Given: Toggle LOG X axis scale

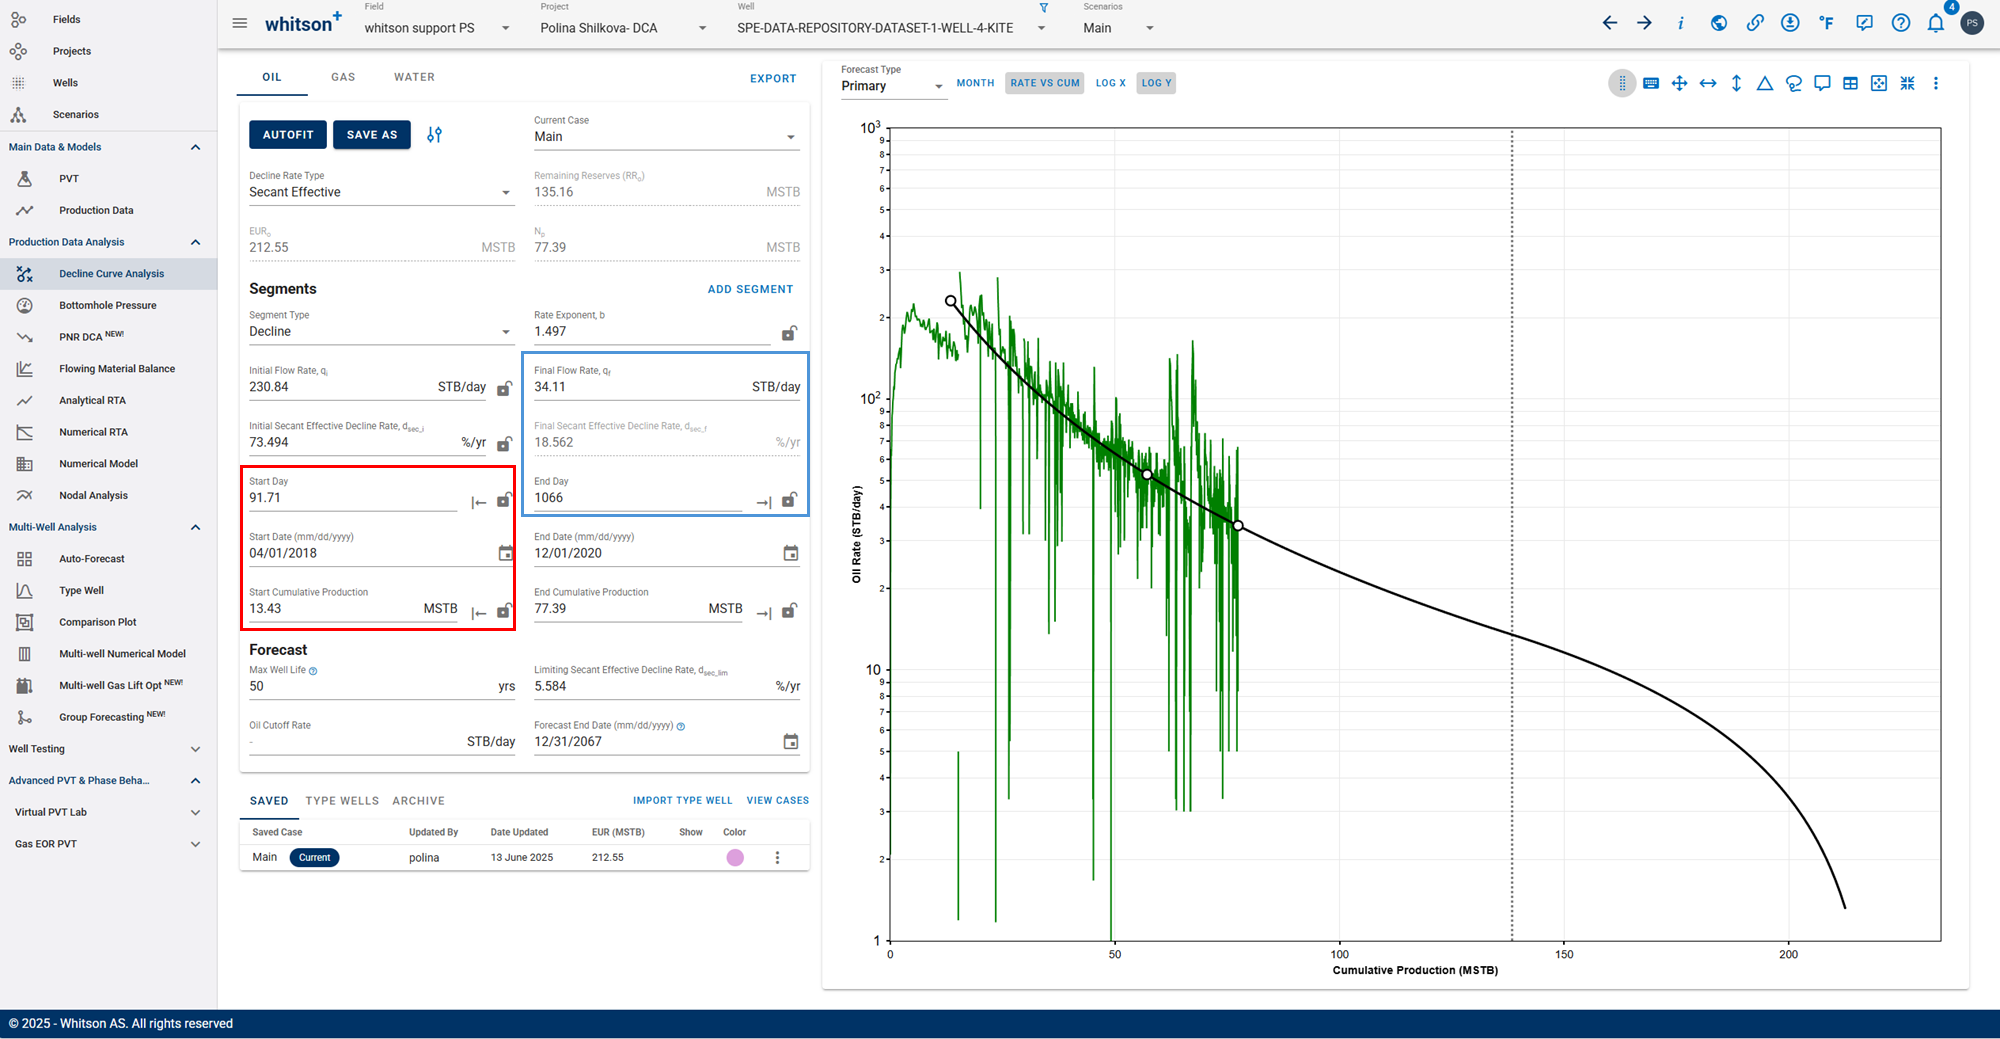Looking at the screenshot, I should coord(1110,83).
